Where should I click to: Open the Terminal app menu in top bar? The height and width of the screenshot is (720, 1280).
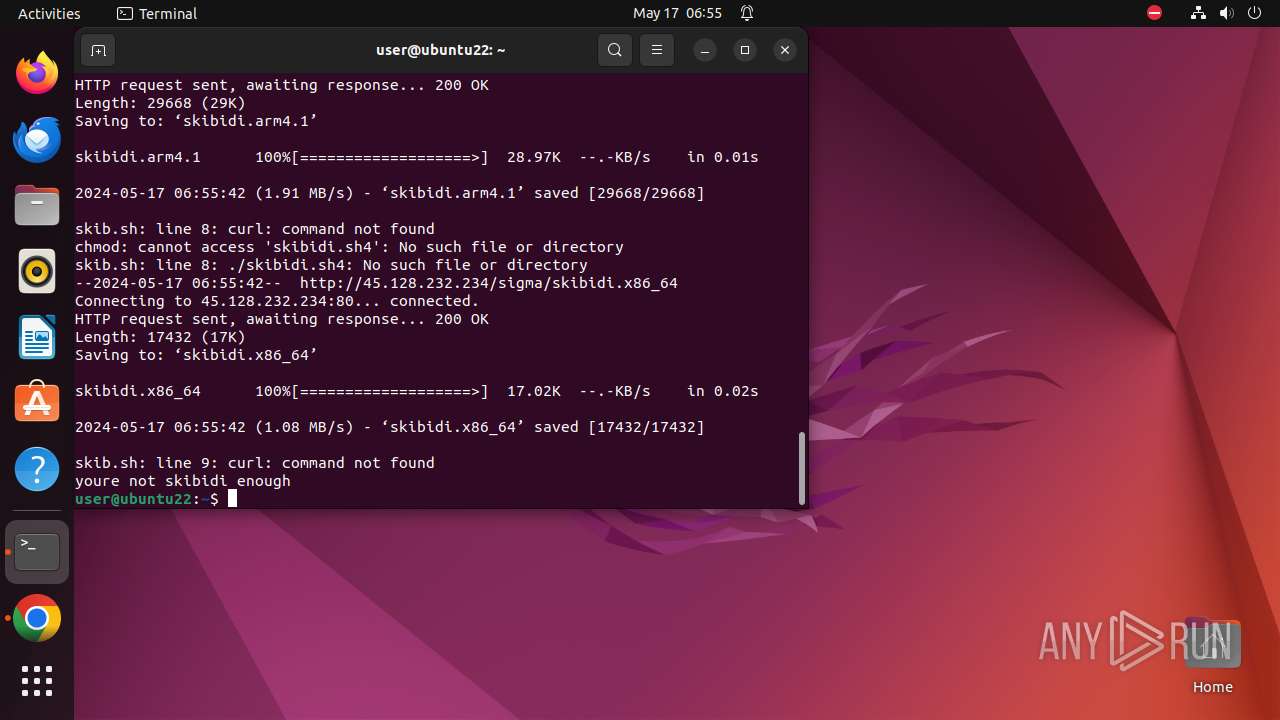click(157, 13)
